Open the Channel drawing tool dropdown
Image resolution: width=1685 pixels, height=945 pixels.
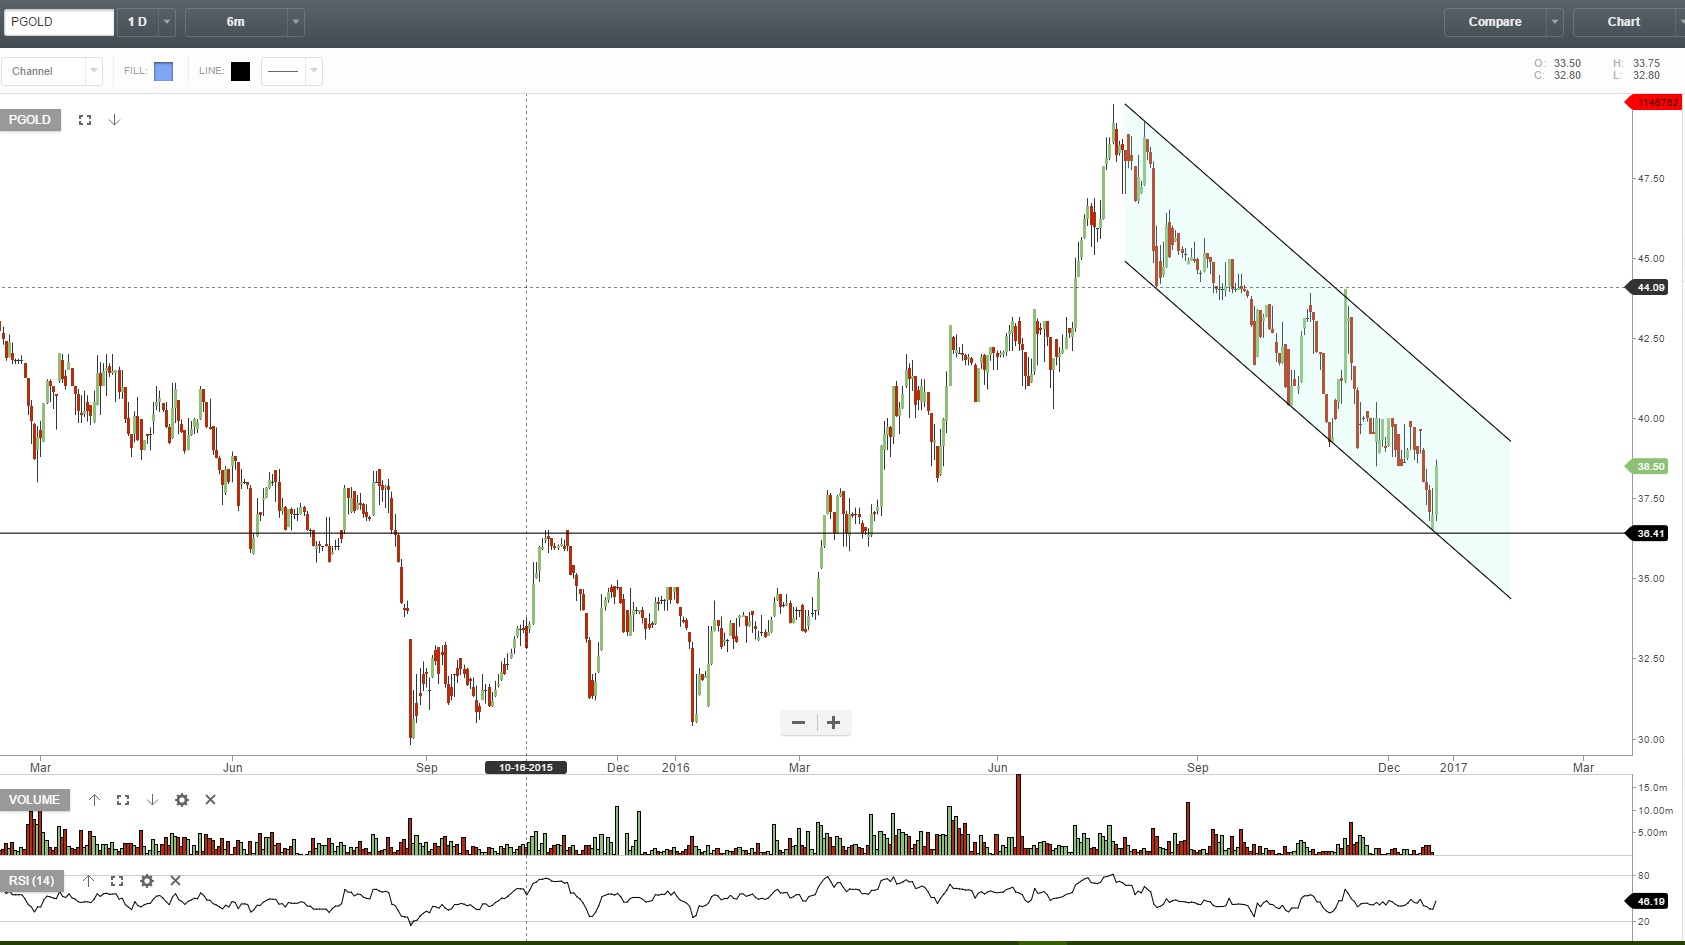(x=92, y=71)
